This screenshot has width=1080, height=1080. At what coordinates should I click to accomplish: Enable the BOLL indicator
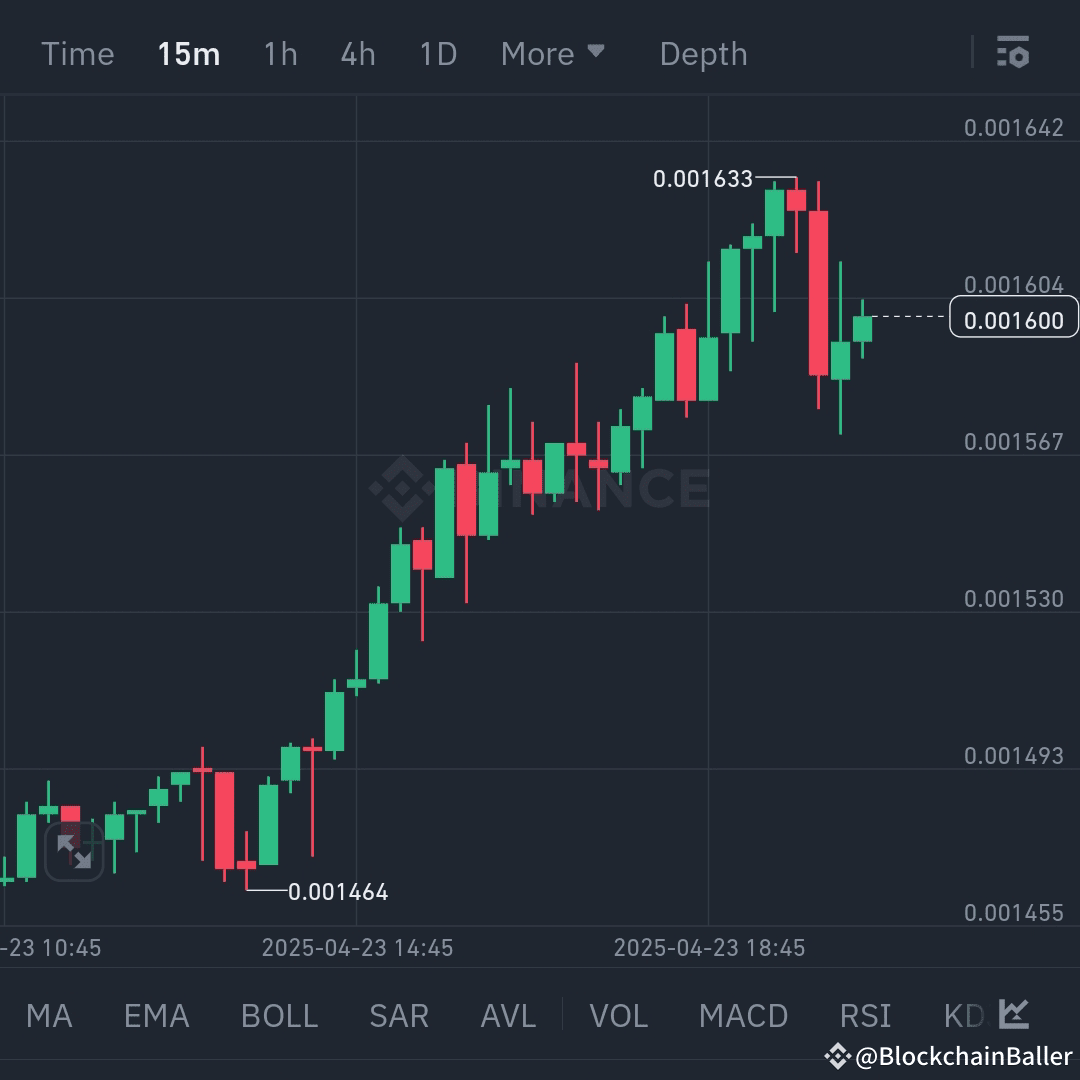279,1015
